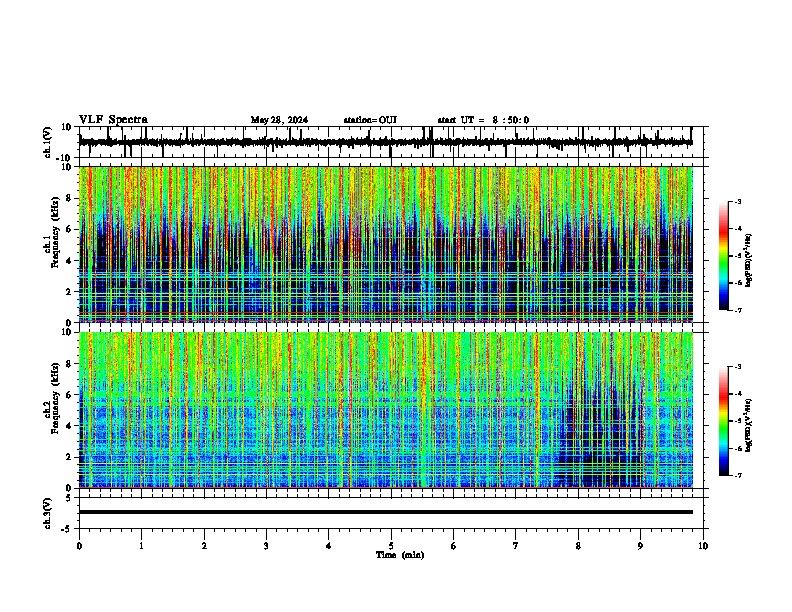Select the date text "May 28, 2024"
Image resolution: width=792 pixels, height=612 pixels.
(x=279, y=120)
